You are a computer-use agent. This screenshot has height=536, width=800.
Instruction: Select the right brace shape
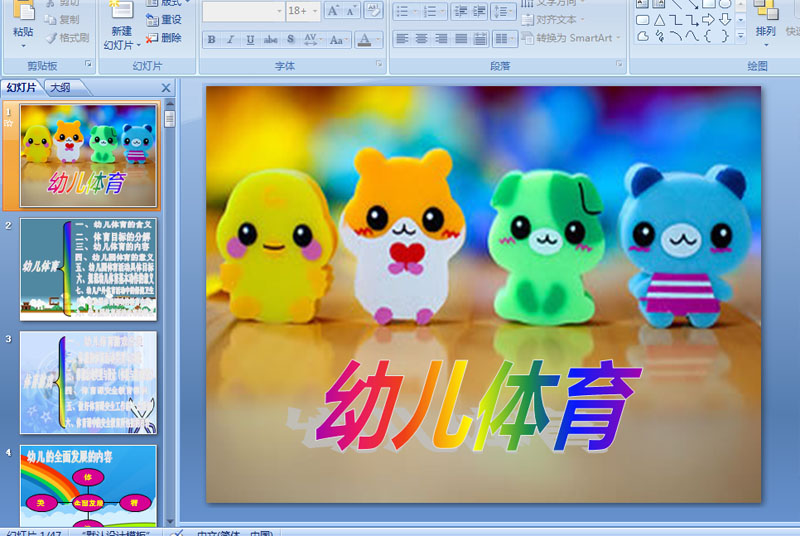724,36
